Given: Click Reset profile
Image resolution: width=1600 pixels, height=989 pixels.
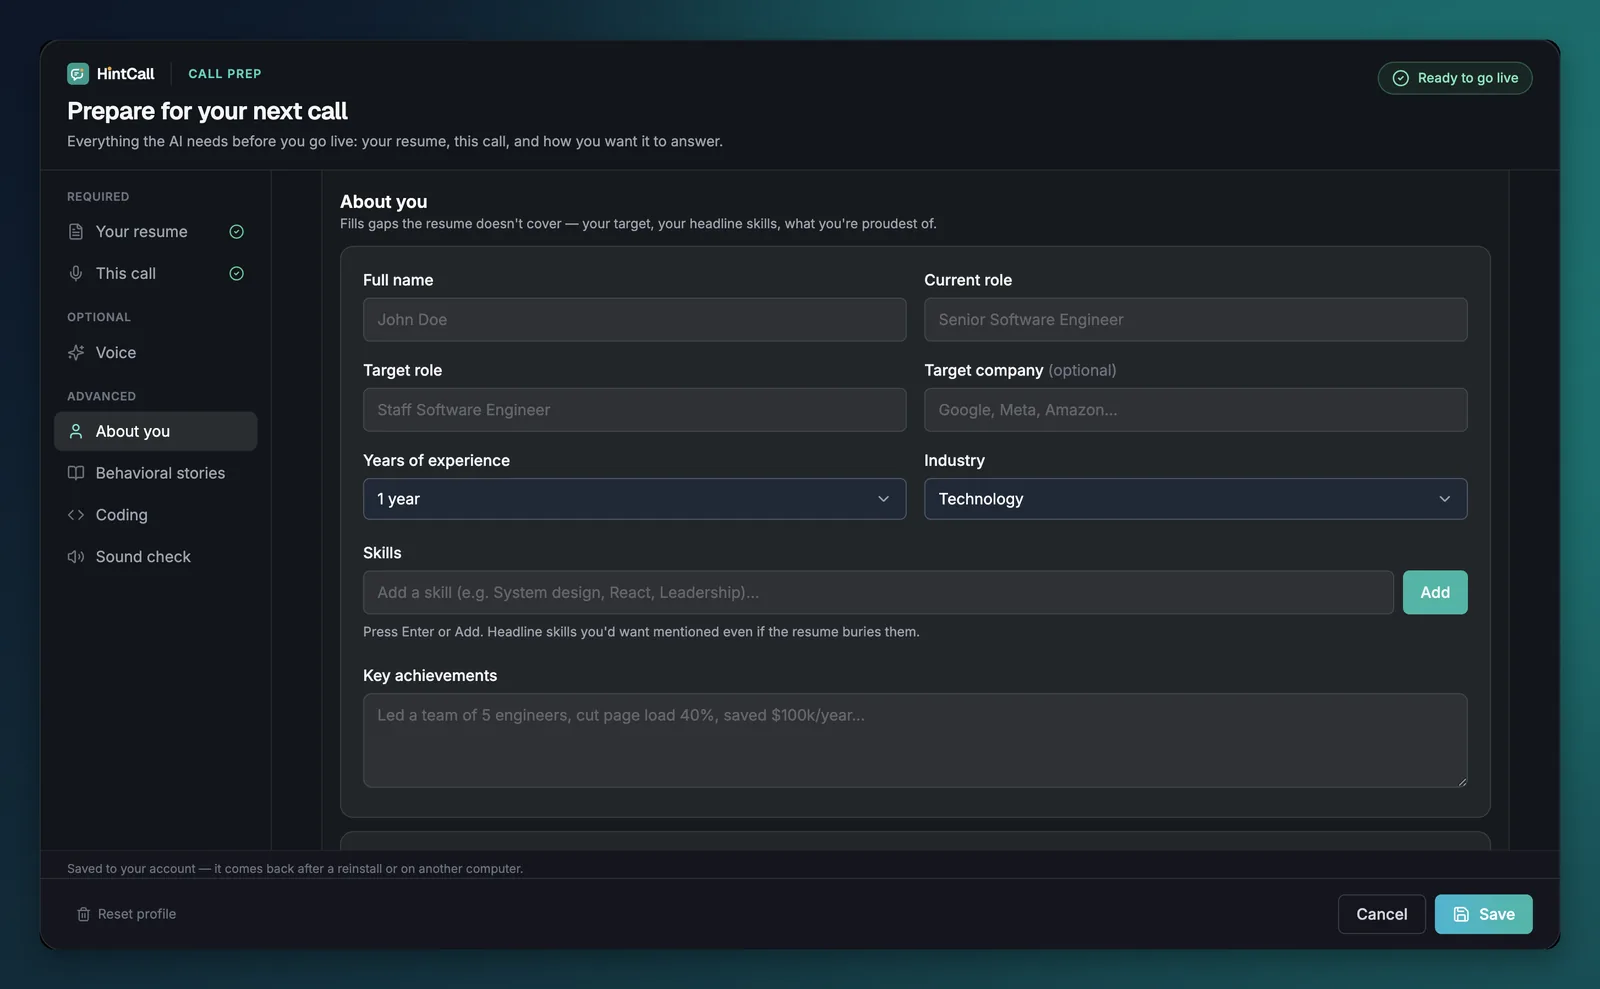Looking at the screenshot, I should coord(127,915).
